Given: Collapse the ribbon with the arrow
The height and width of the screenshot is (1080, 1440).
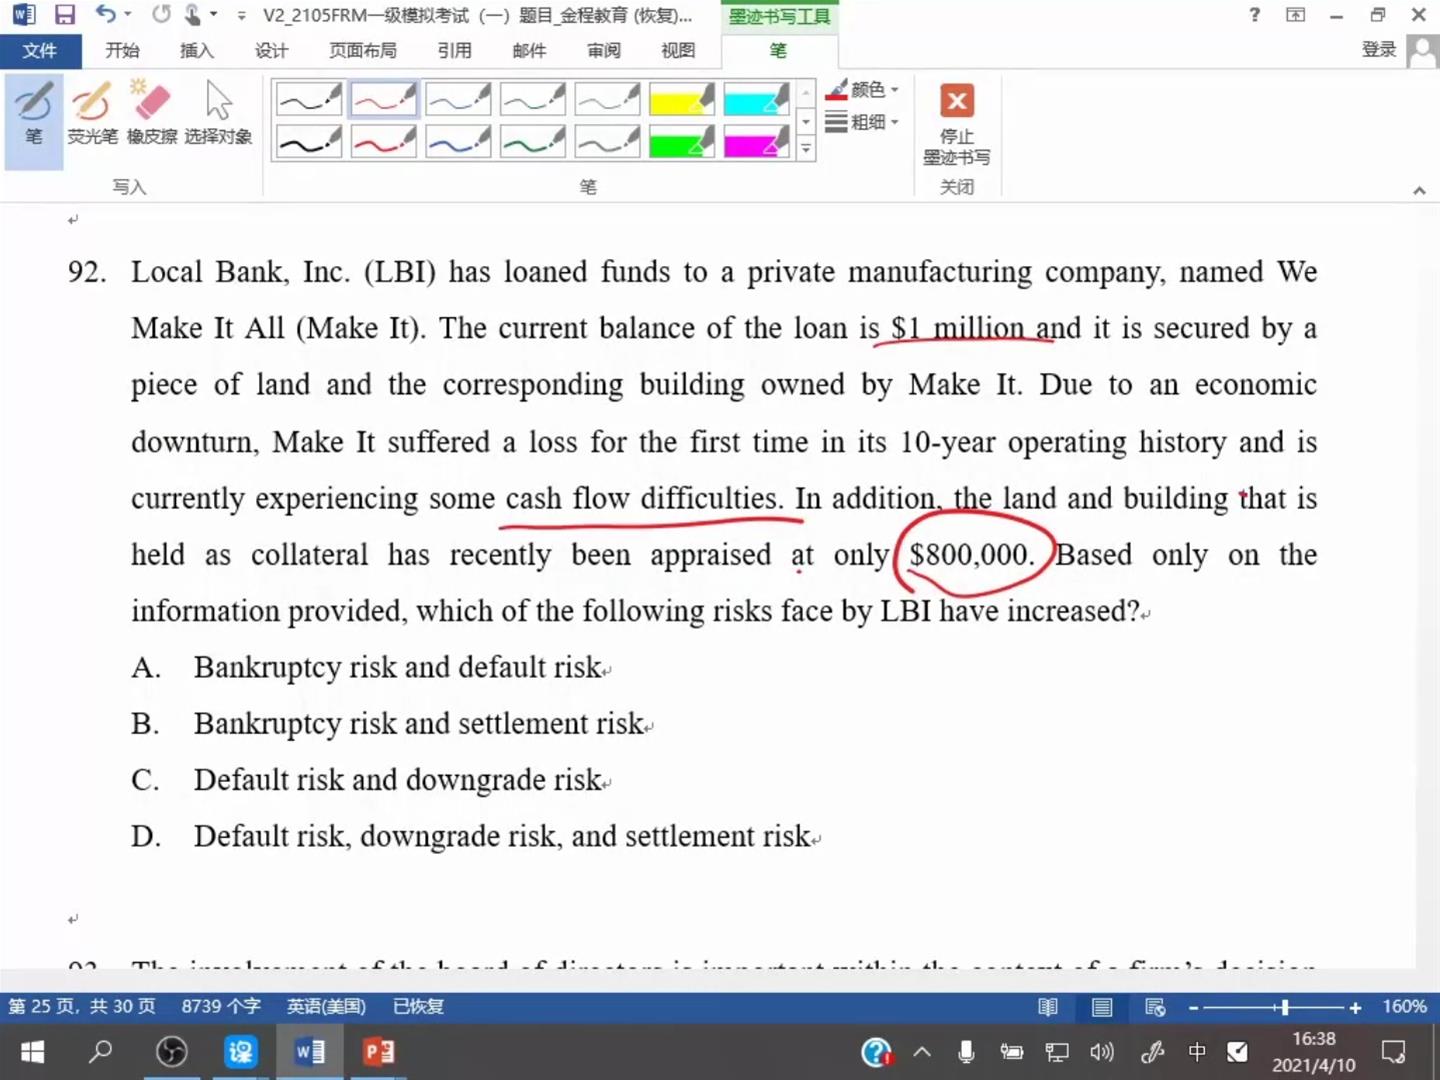Looking at the screenshot, I should coord(1419,190).
